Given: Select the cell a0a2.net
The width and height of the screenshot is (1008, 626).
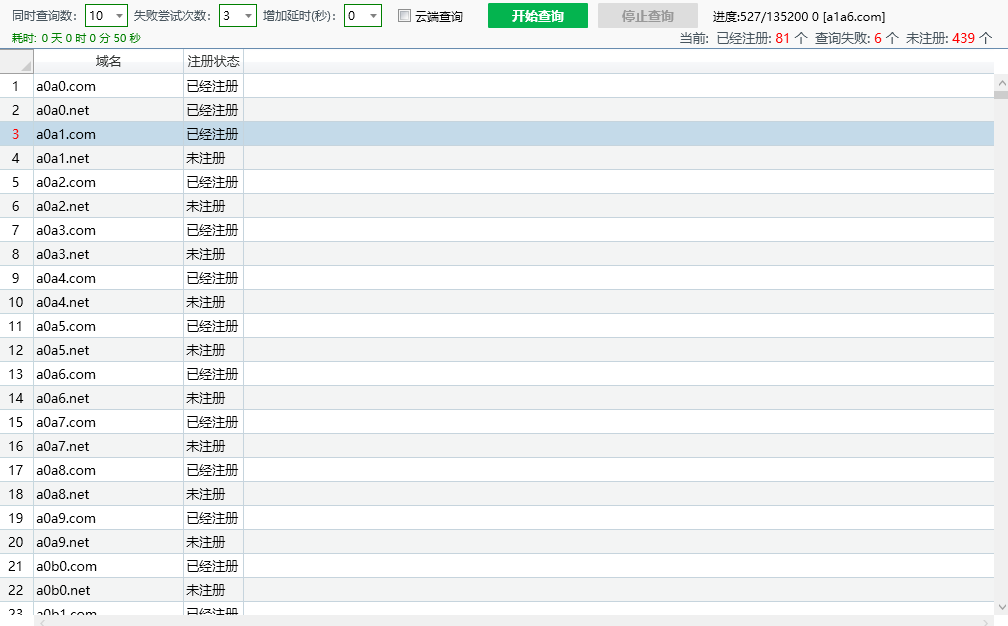Looking at the screenshot, I should pos(108,206).
